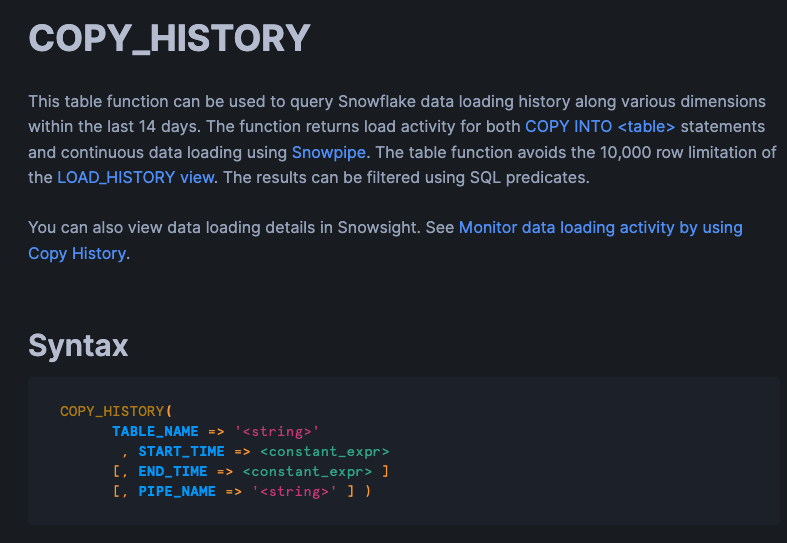The image size is (787, 543).
Task: Click the COPY_HISTORY page title
Action: 170,38
